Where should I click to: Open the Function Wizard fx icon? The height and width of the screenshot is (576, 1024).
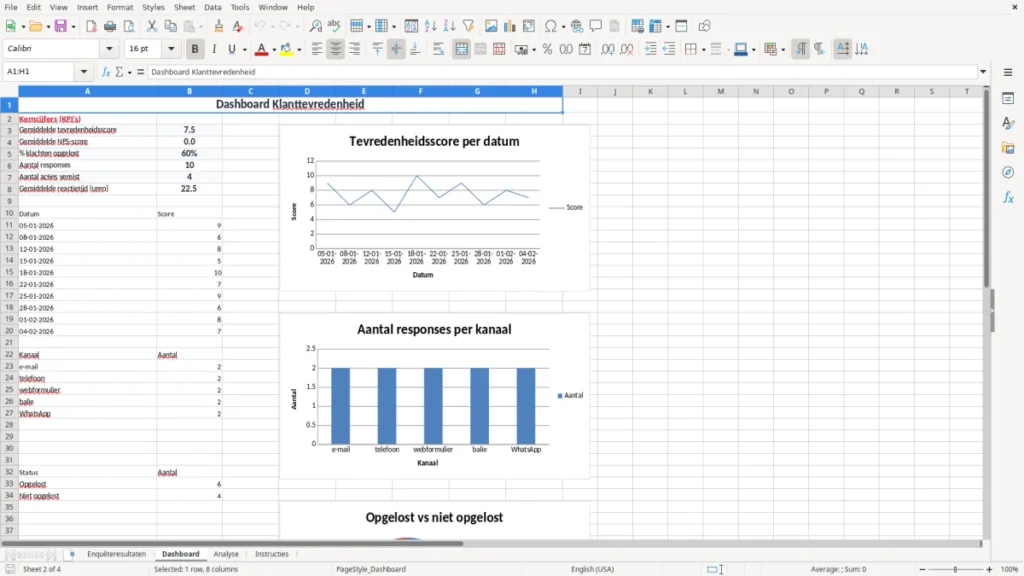click(106, 72)
